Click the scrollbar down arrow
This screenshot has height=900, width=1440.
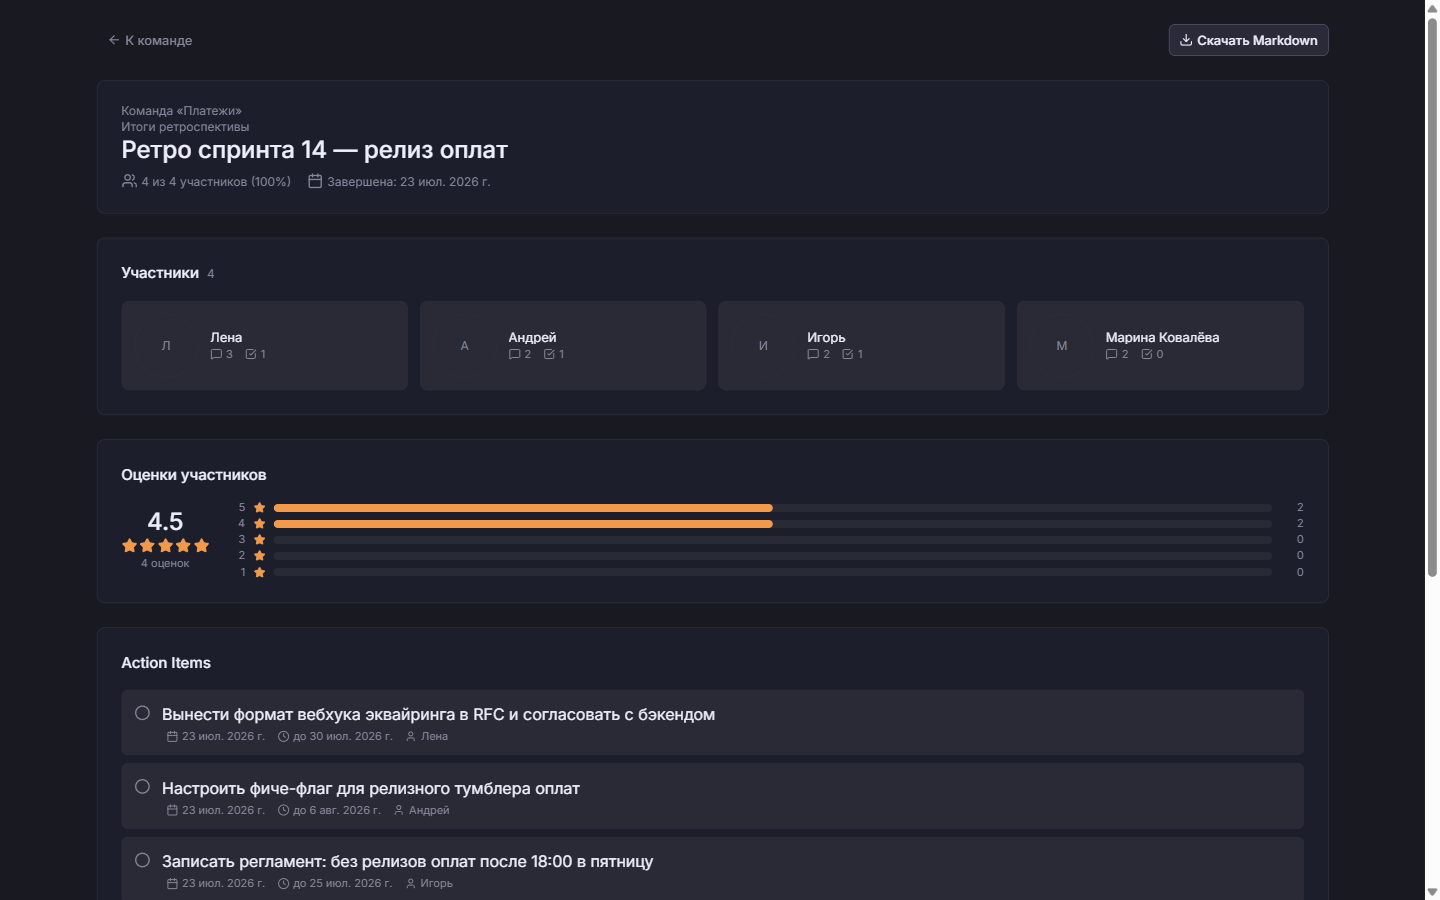(1432, 891)
